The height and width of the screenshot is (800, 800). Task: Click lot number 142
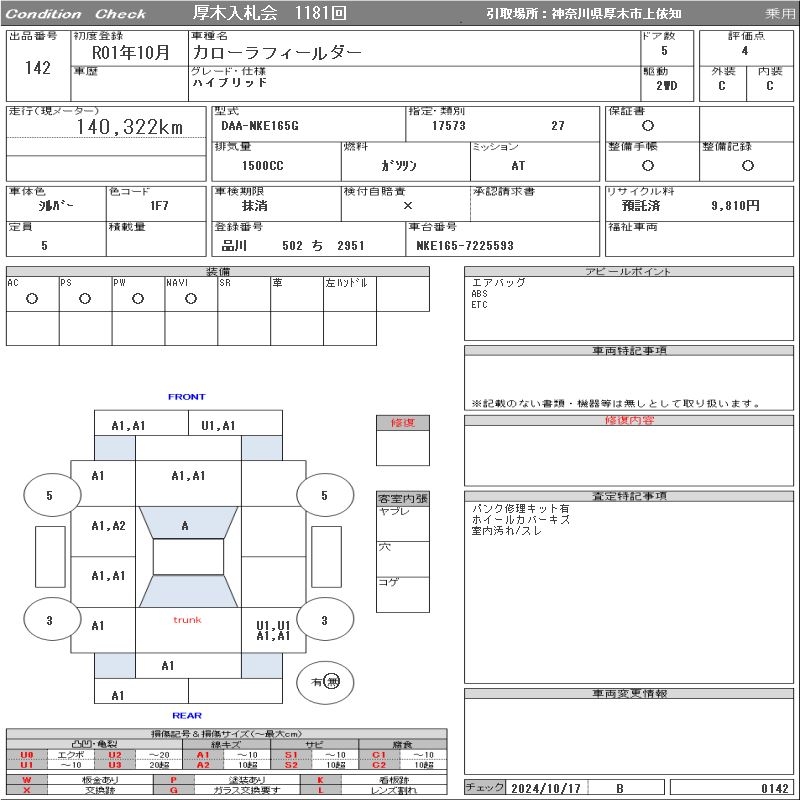(38, 68)
